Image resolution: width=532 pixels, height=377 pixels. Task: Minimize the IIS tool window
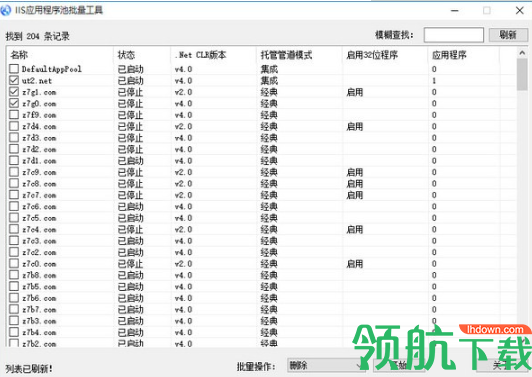[455, 11]
